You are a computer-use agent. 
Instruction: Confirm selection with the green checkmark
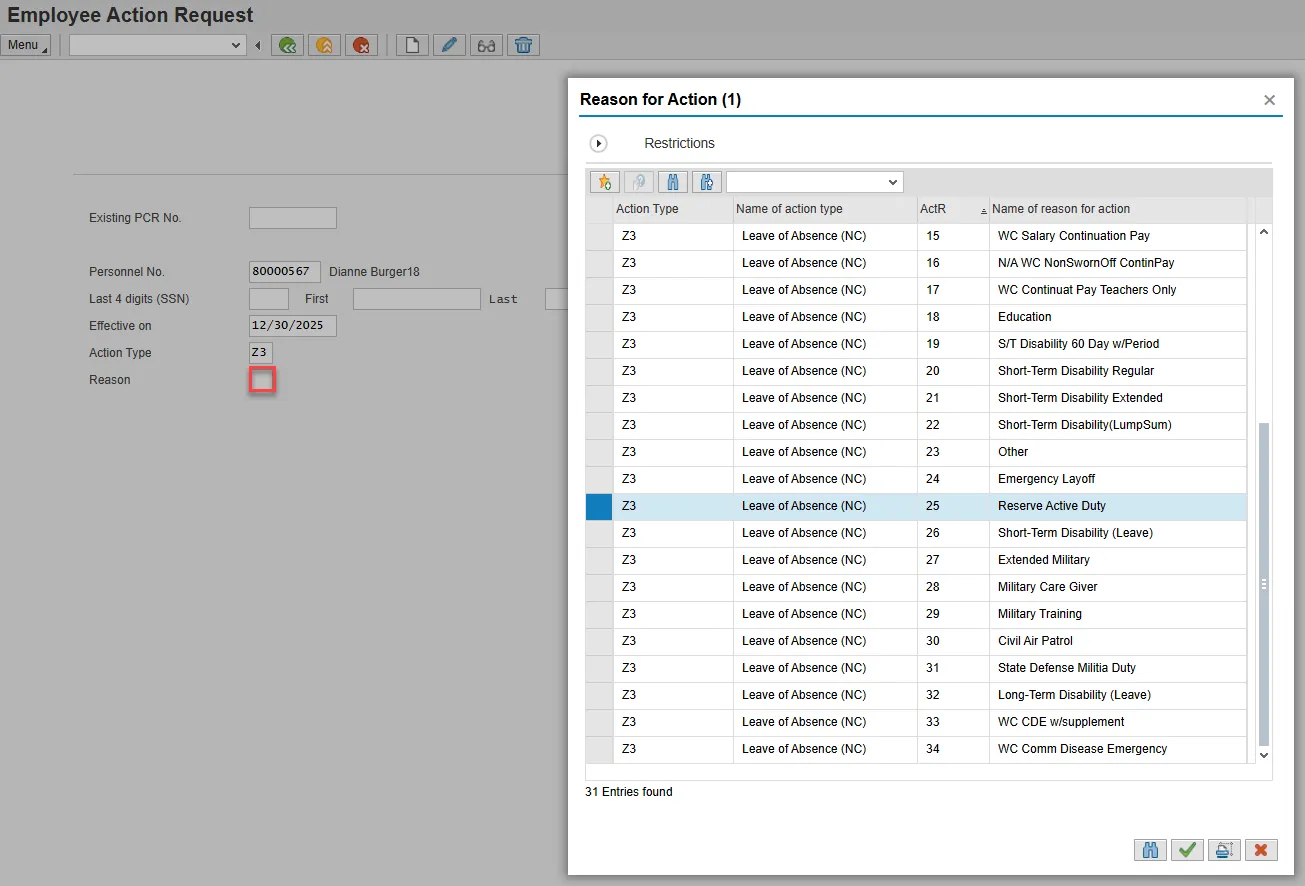[1187, 850]
